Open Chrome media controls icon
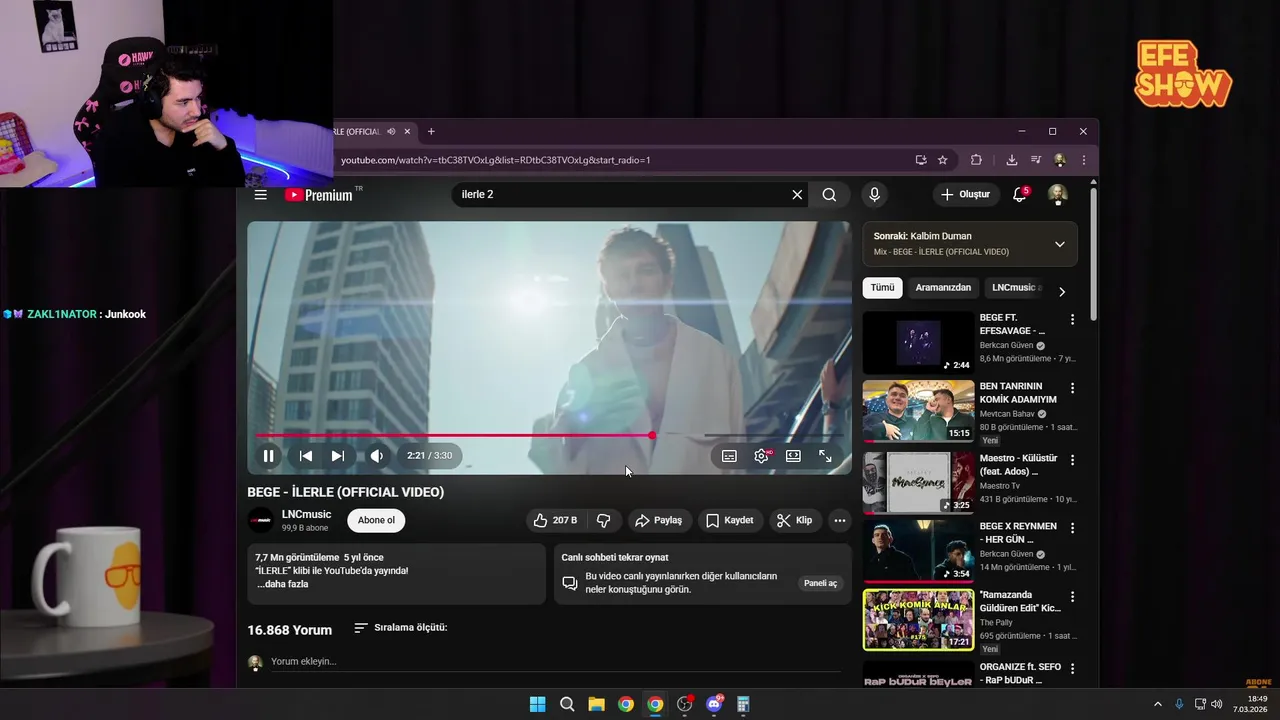Image resolution: width=1280 pixels, height=720 pixels. click(1036, 160)
